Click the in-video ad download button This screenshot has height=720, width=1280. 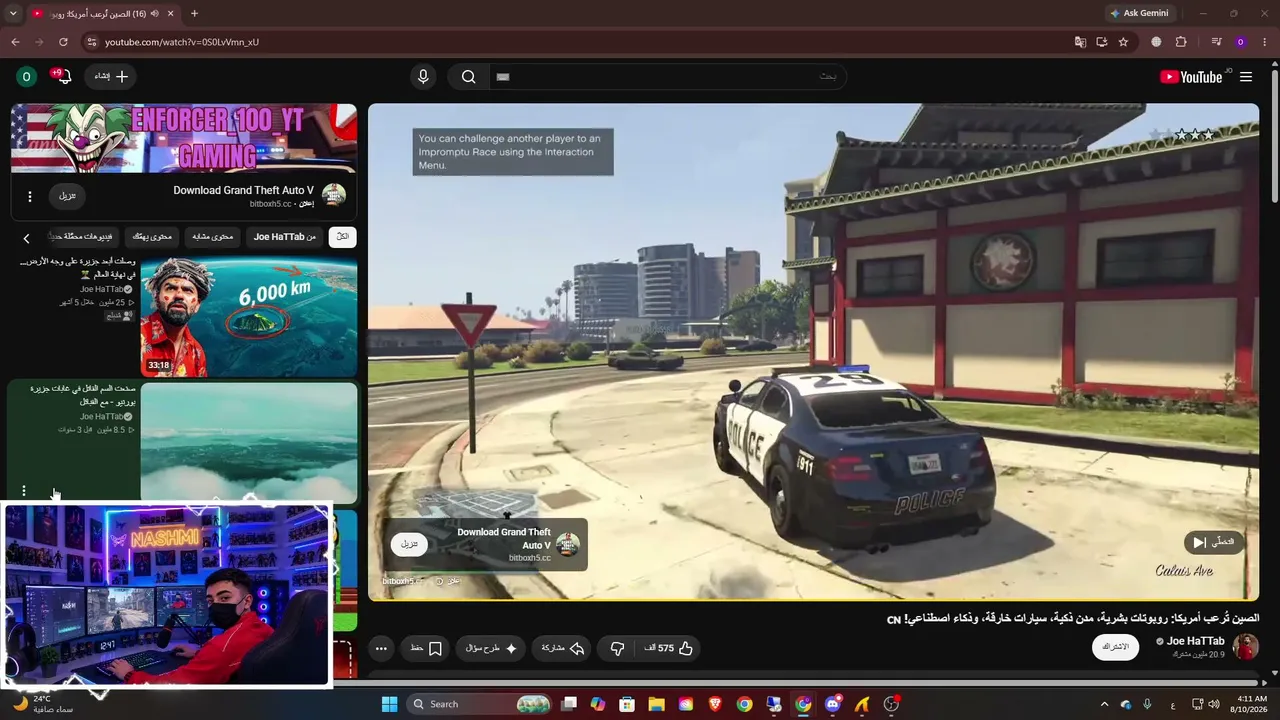tap(409, 544)
